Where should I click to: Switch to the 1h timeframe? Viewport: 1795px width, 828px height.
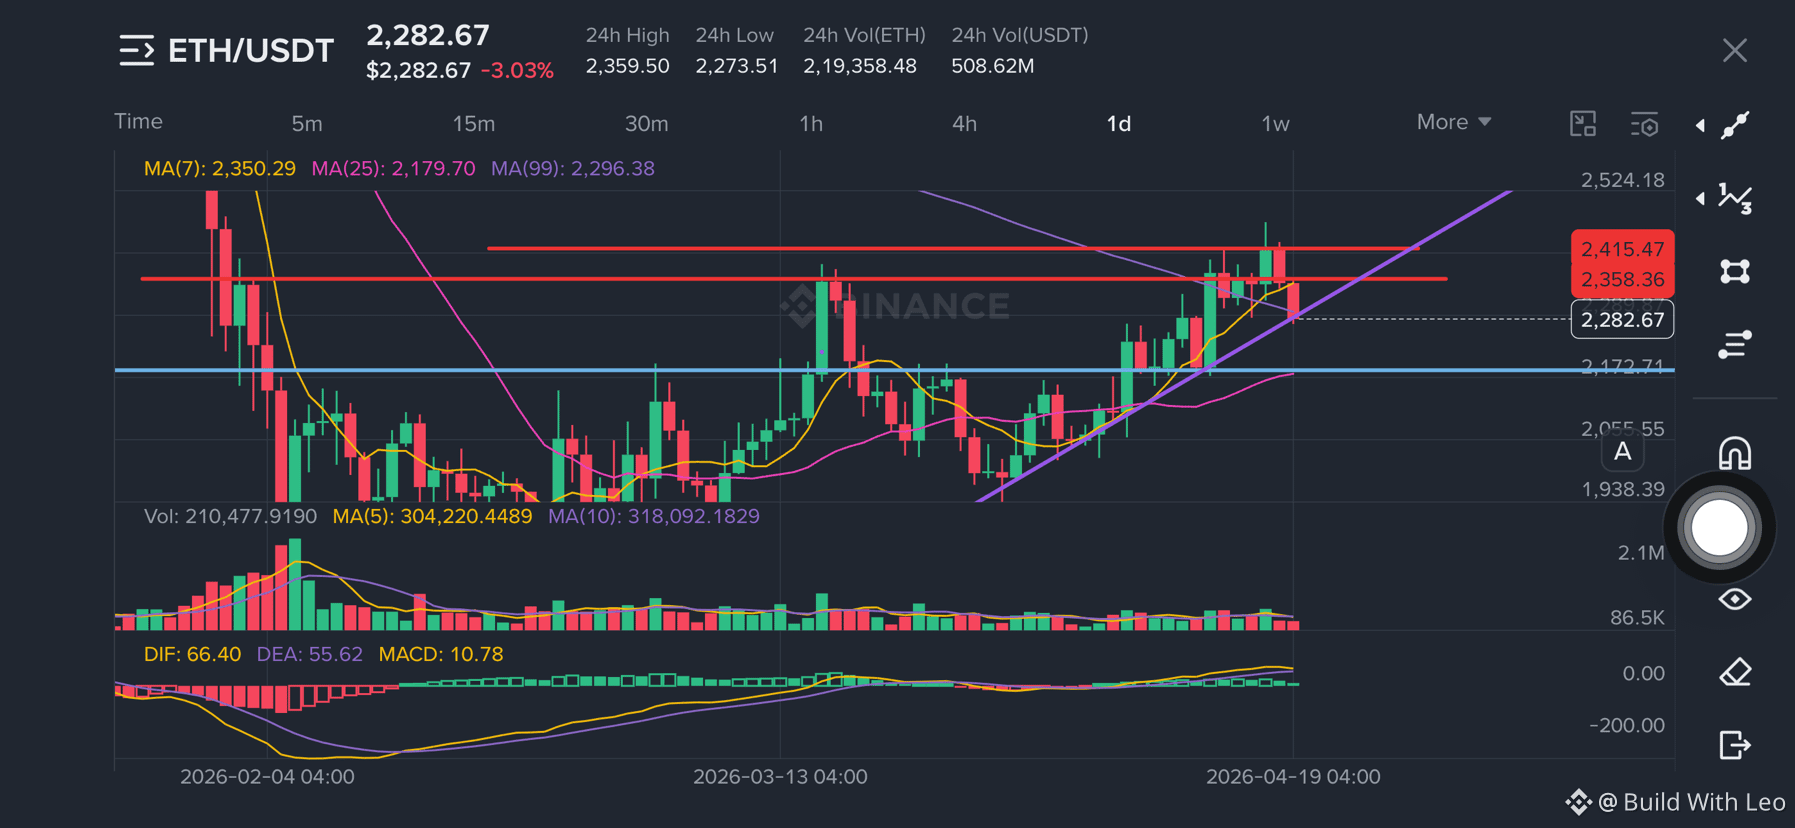coord(811,124)
